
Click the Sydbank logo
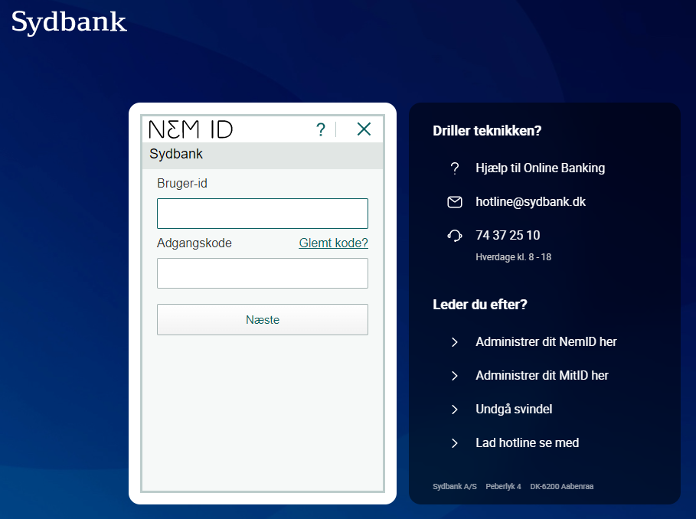(69, 22)
